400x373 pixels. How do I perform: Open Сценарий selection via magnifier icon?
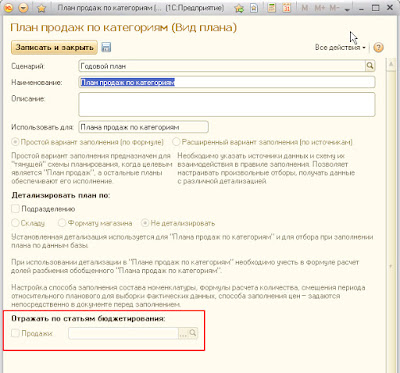coord(370,66)
